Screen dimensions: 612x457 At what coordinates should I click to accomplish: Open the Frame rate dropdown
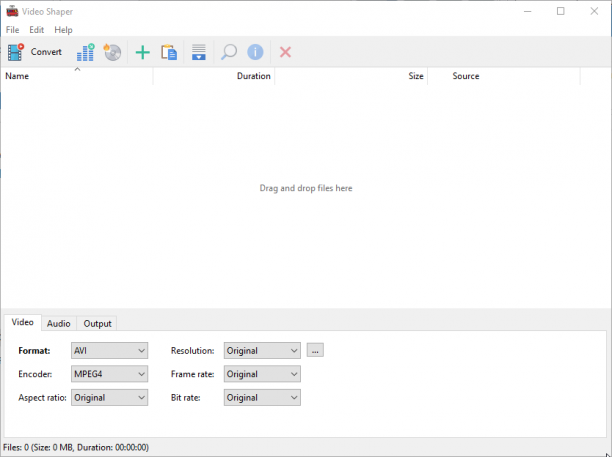coord(262,374)
